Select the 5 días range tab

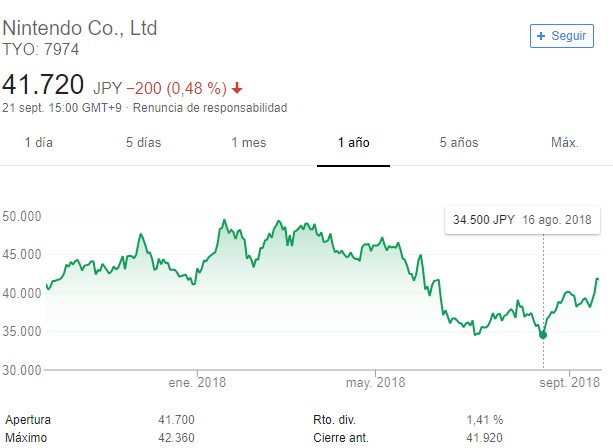(143, 143)
